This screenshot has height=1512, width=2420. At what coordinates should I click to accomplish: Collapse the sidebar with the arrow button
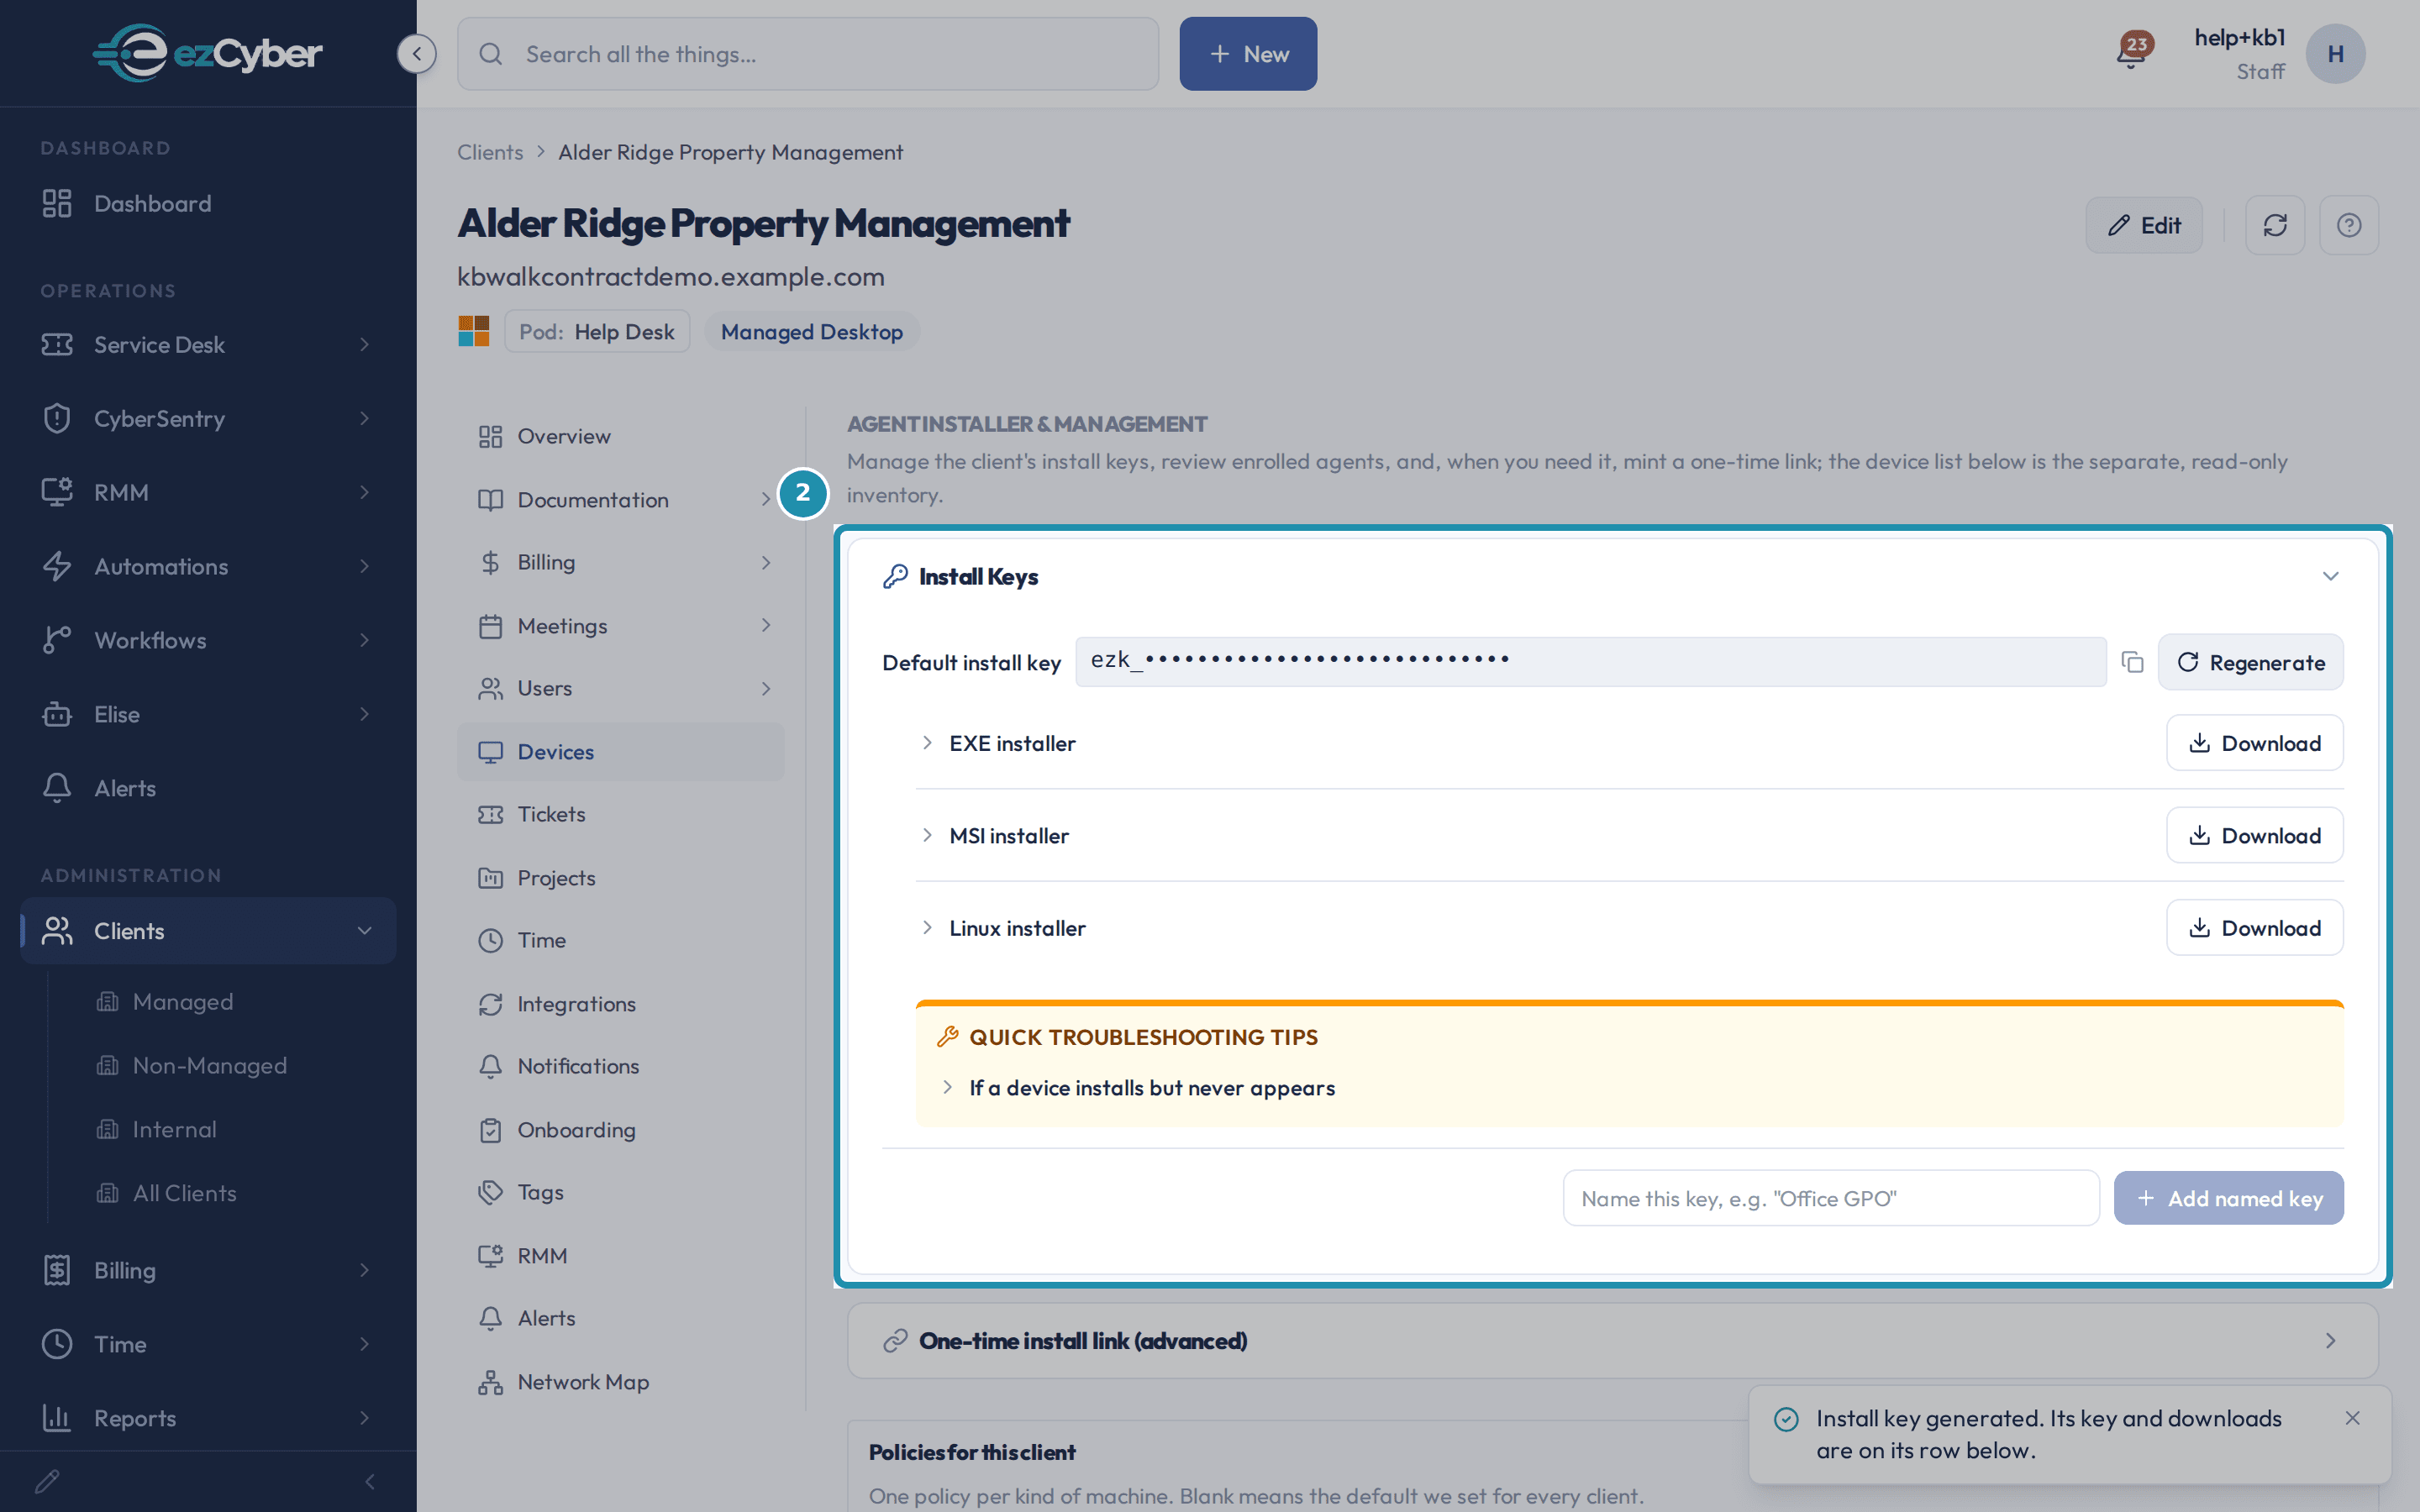416,53
